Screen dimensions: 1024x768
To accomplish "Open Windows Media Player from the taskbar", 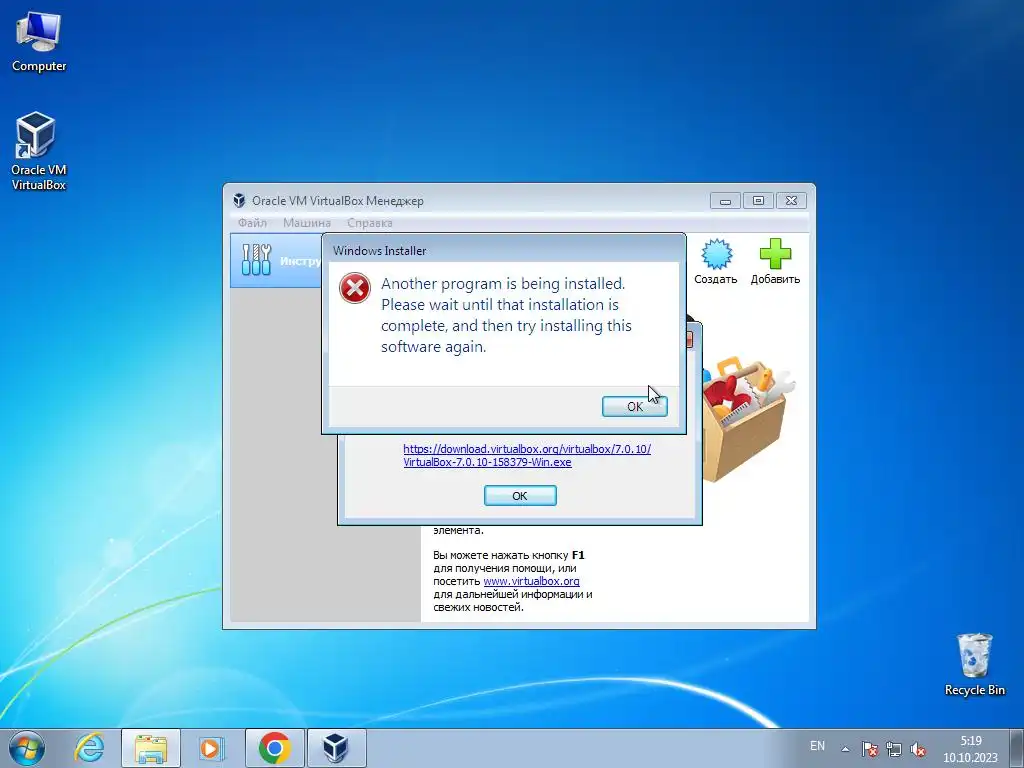I will (212, 748).
